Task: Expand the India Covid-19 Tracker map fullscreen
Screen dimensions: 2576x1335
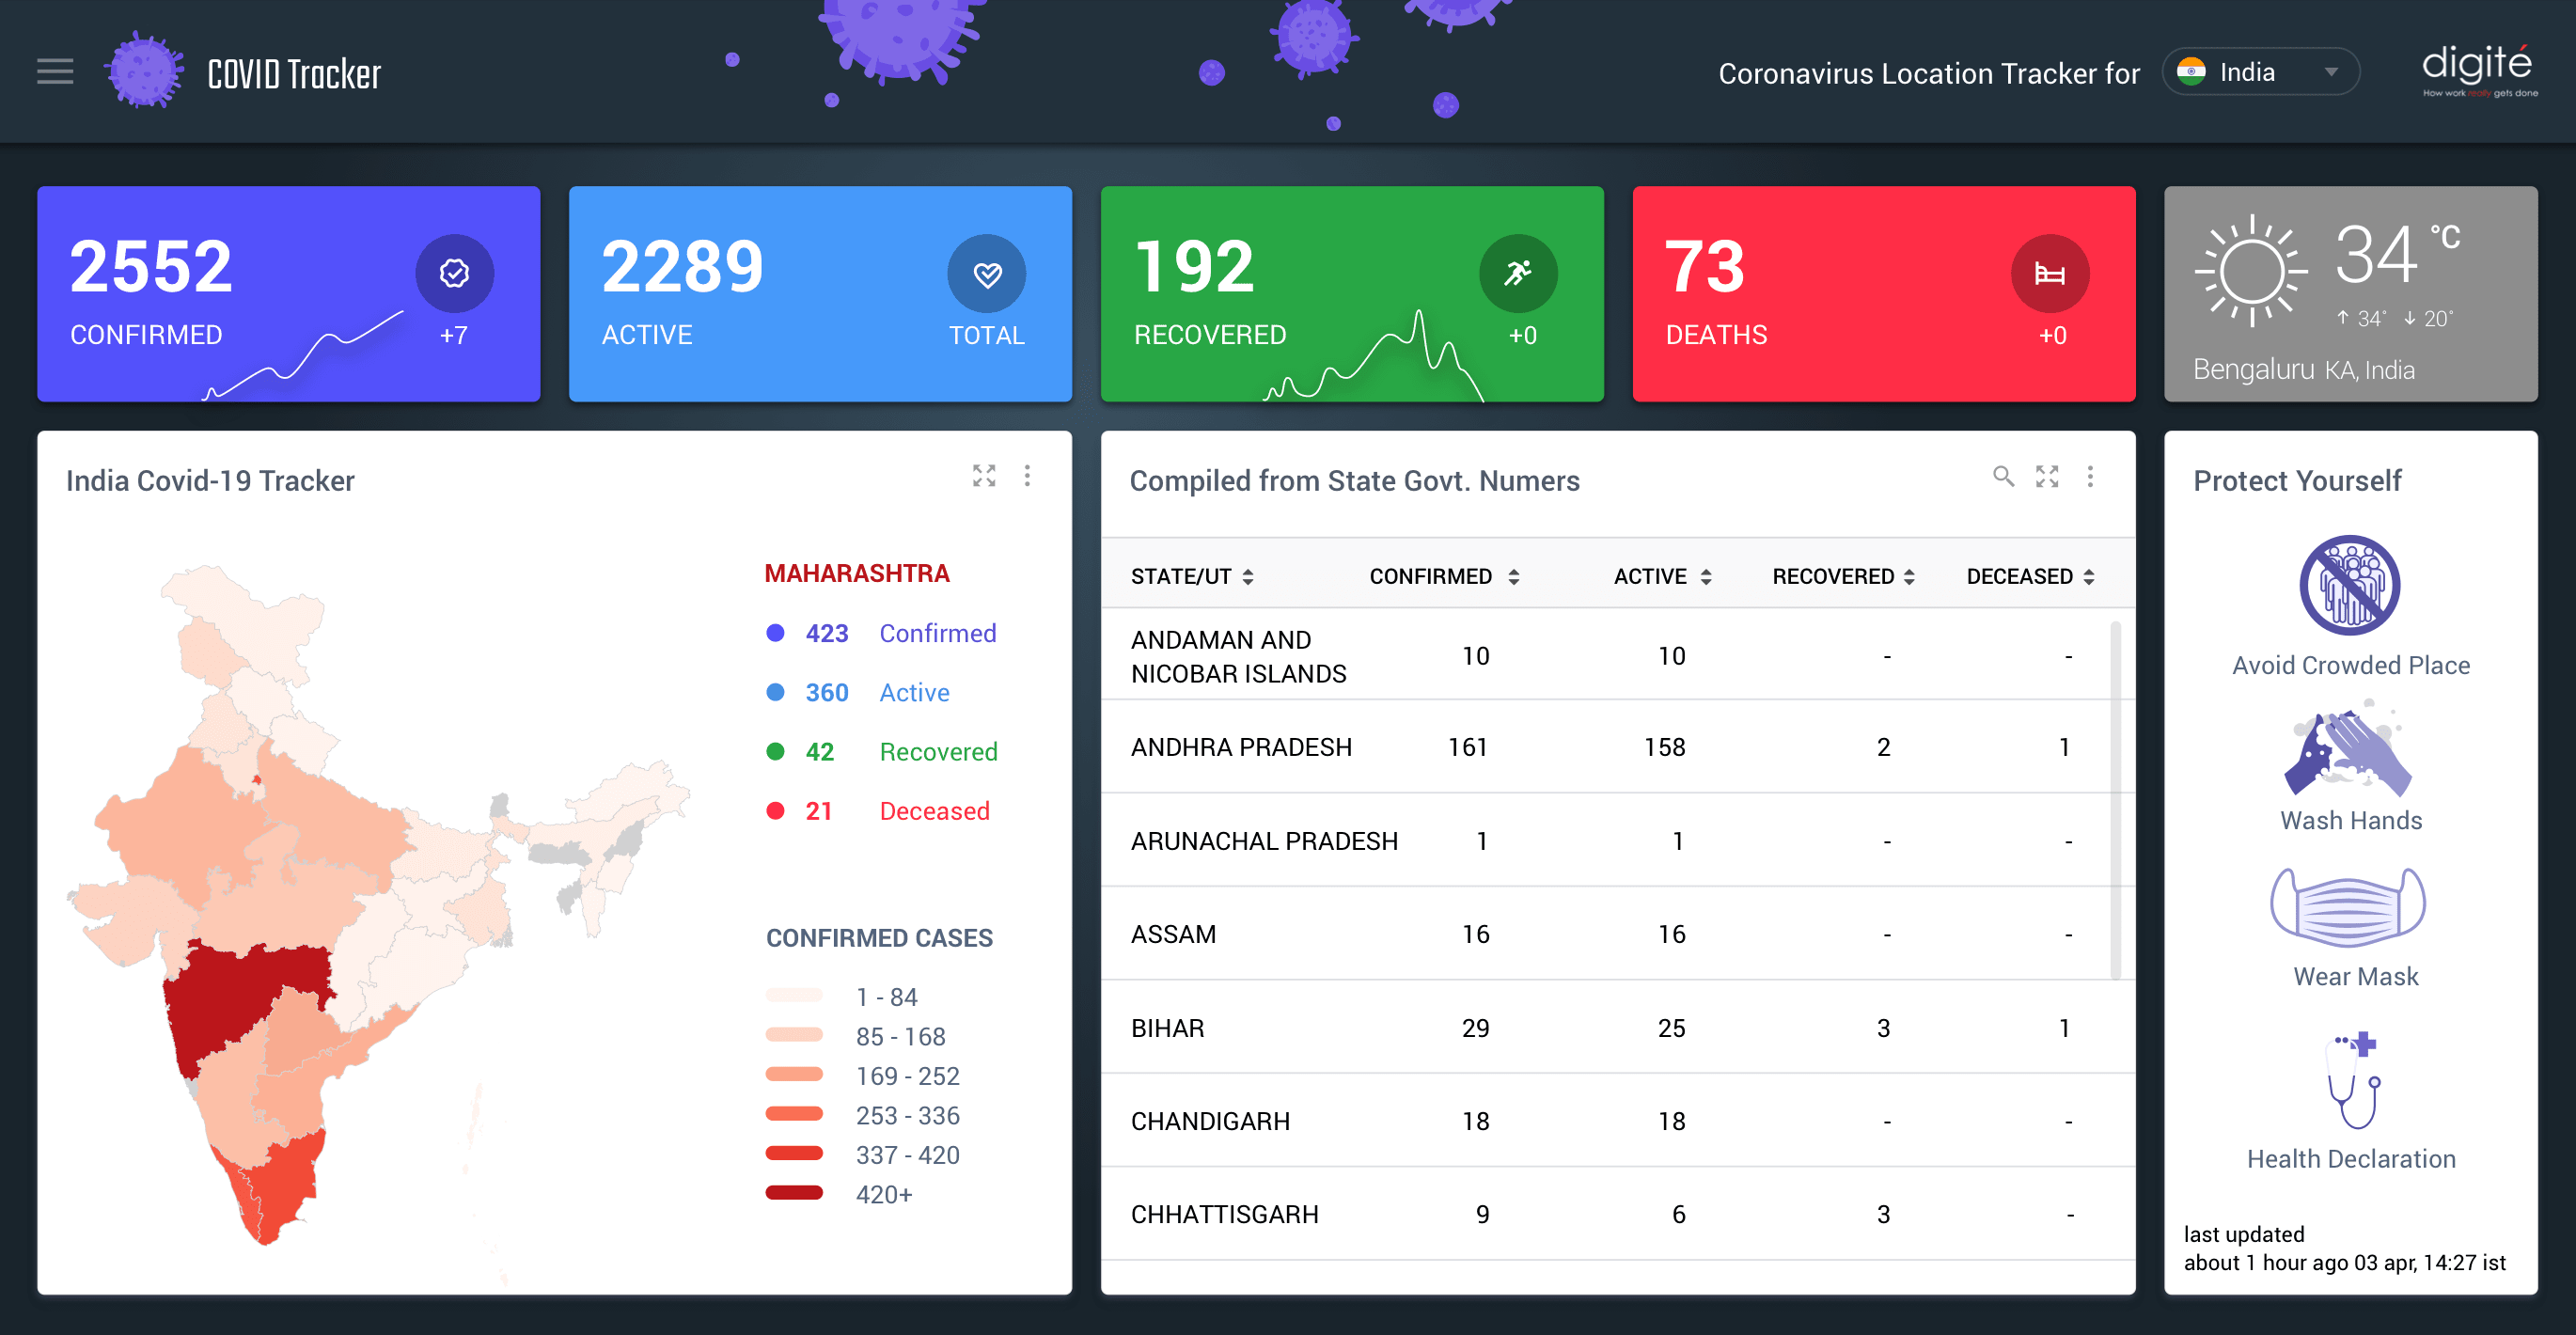Action: tap(984, 476)
